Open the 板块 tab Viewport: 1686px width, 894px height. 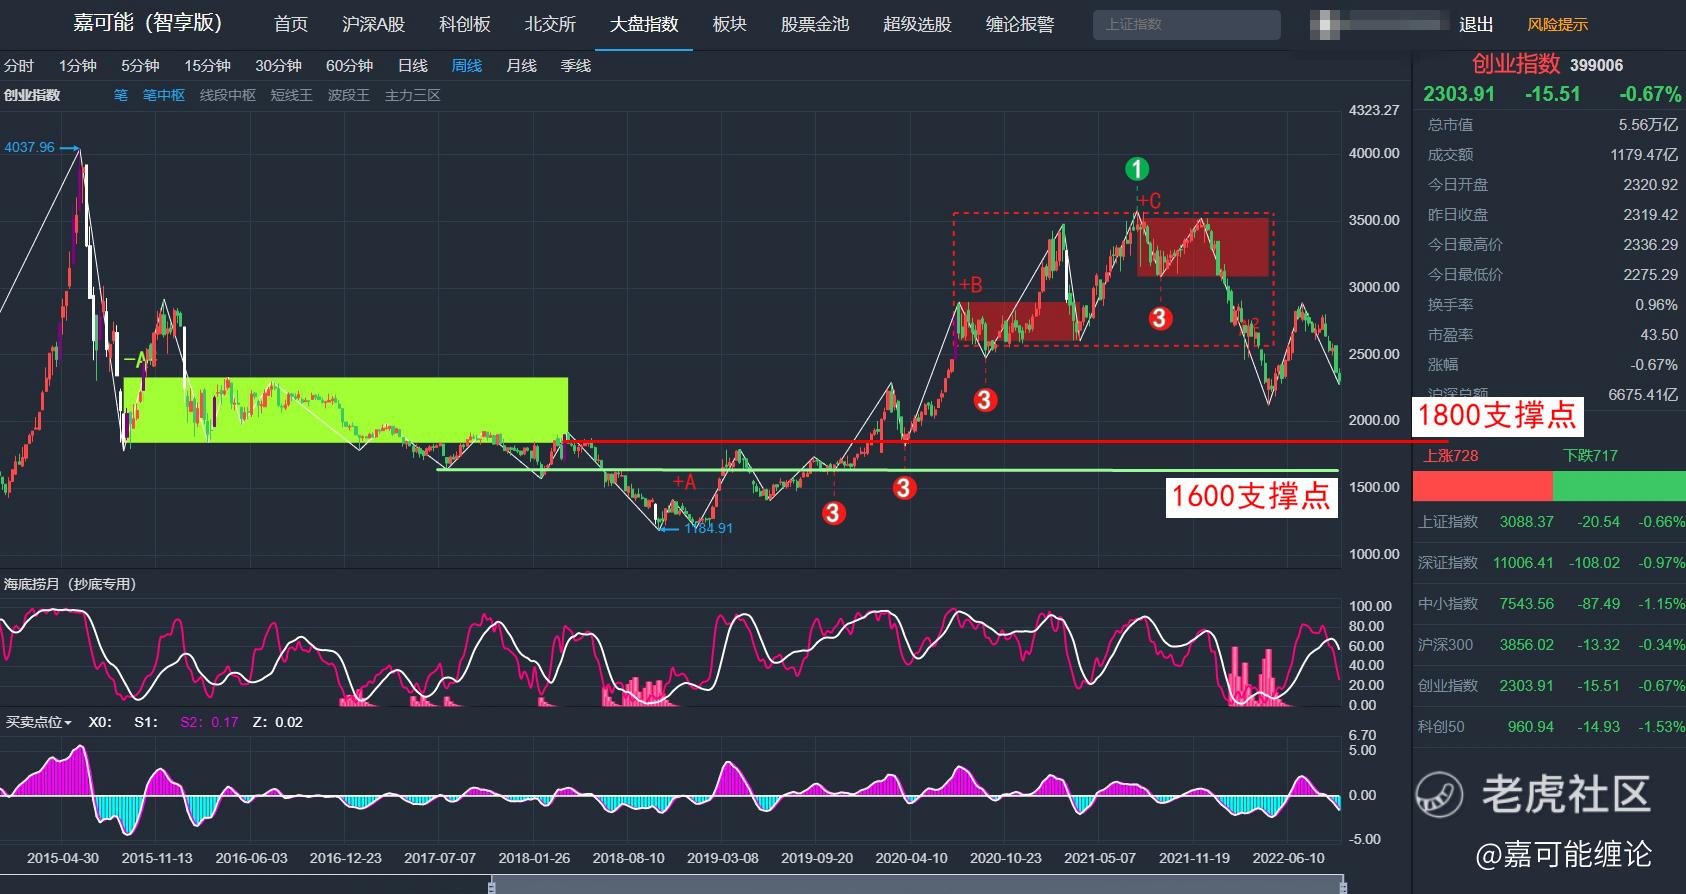tap(729, 24)
